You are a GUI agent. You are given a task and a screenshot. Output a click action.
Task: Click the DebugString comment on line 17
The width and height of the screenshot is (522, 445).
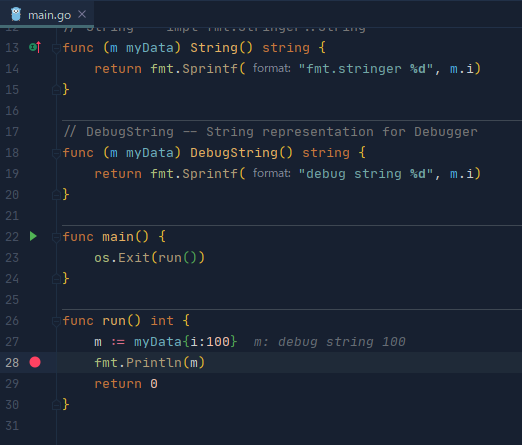[x=270, y=132]
